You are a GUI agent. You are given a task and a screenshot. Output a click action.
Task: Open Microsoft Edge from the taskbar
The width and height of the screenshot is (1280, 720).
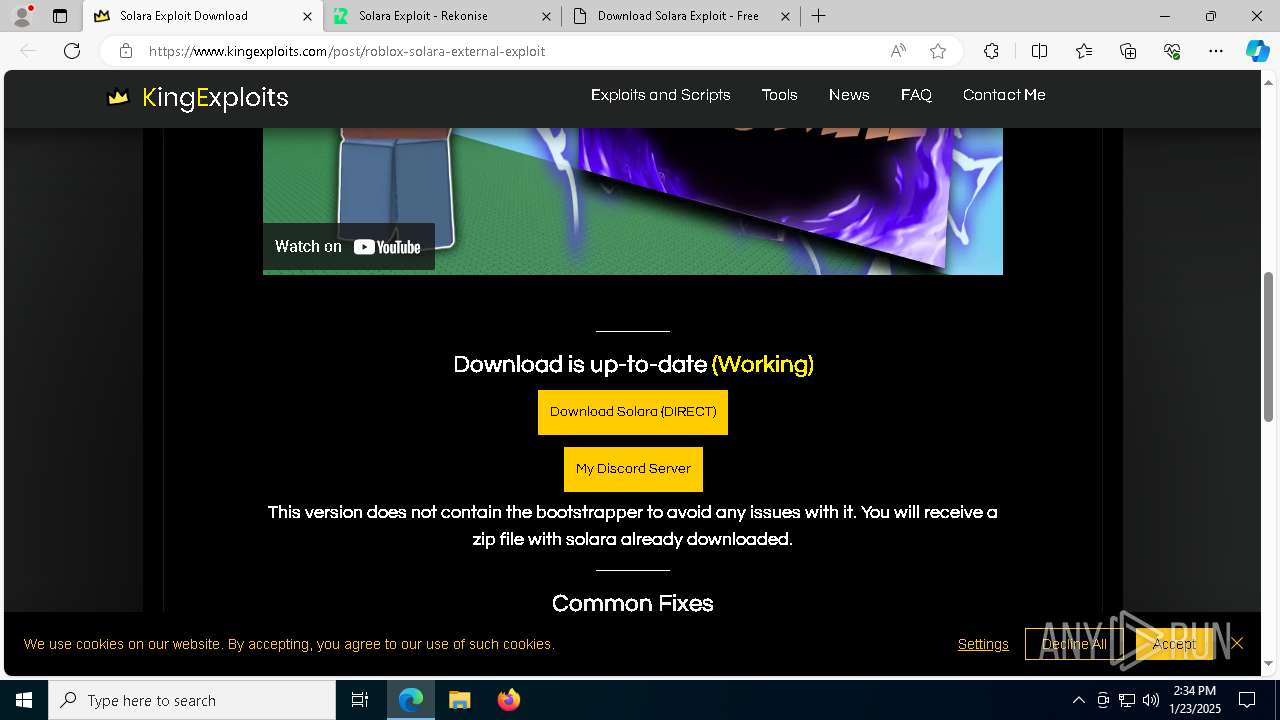(x=411, y=700)
